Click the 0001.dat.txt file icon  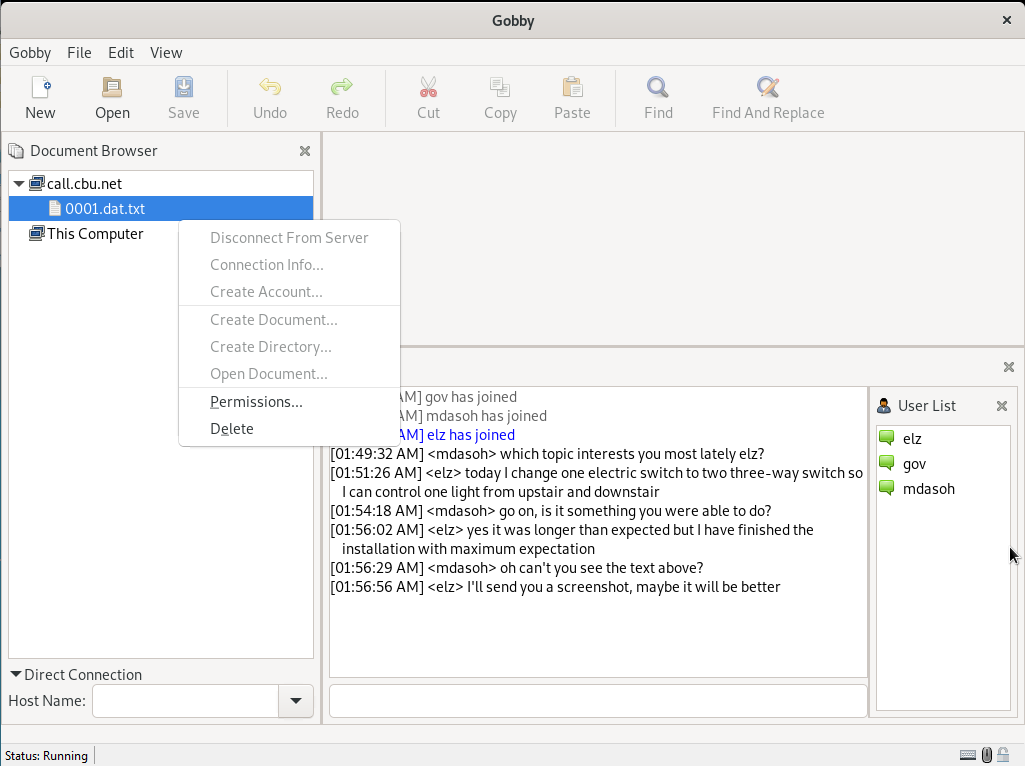[x=55, y=208]
